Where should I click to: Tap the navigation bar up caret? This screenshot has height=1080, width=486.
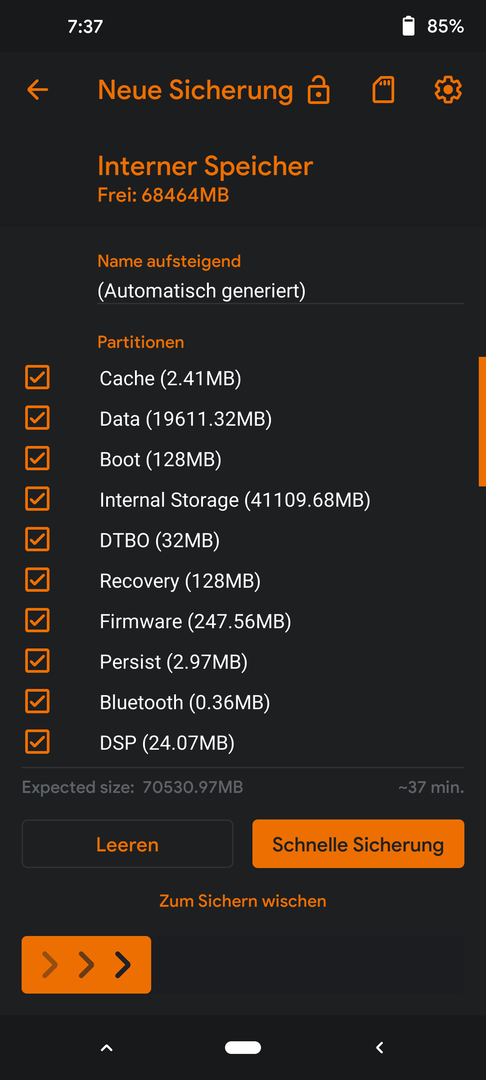[x=106, y=1048]
